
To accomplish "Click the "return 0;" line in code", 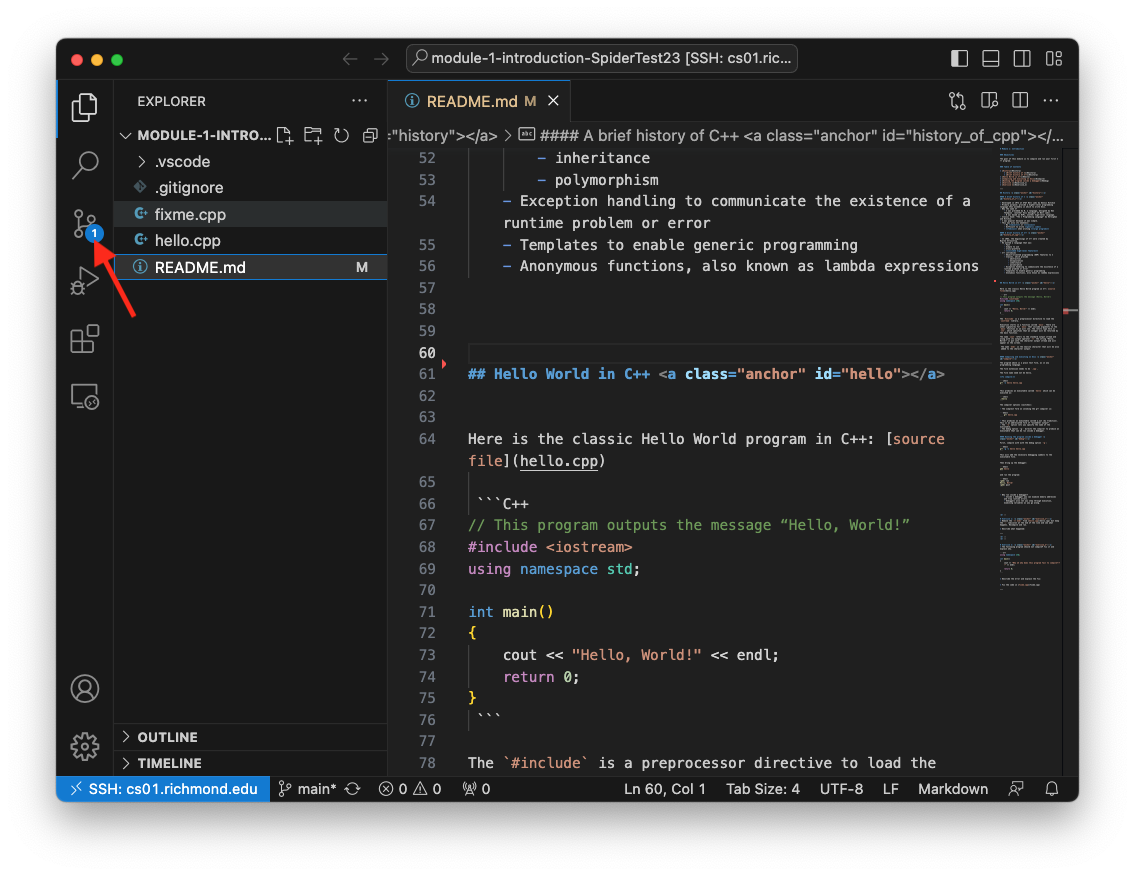I will [x=541, y=677].
